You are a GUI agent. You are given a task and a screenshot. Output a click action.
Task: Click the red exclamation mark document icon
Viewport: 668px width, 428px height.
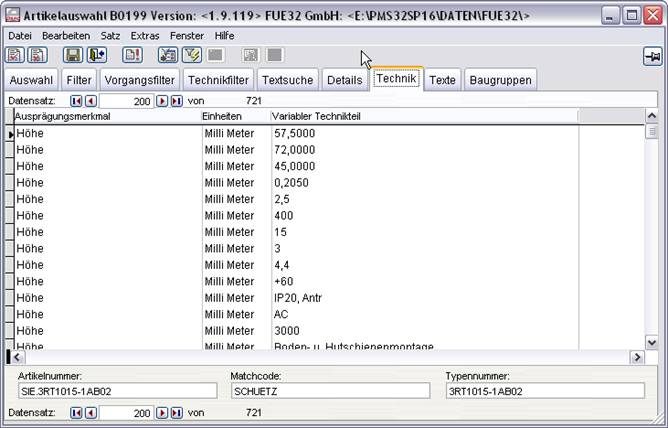pyautogui.click(x=132, y=55)
